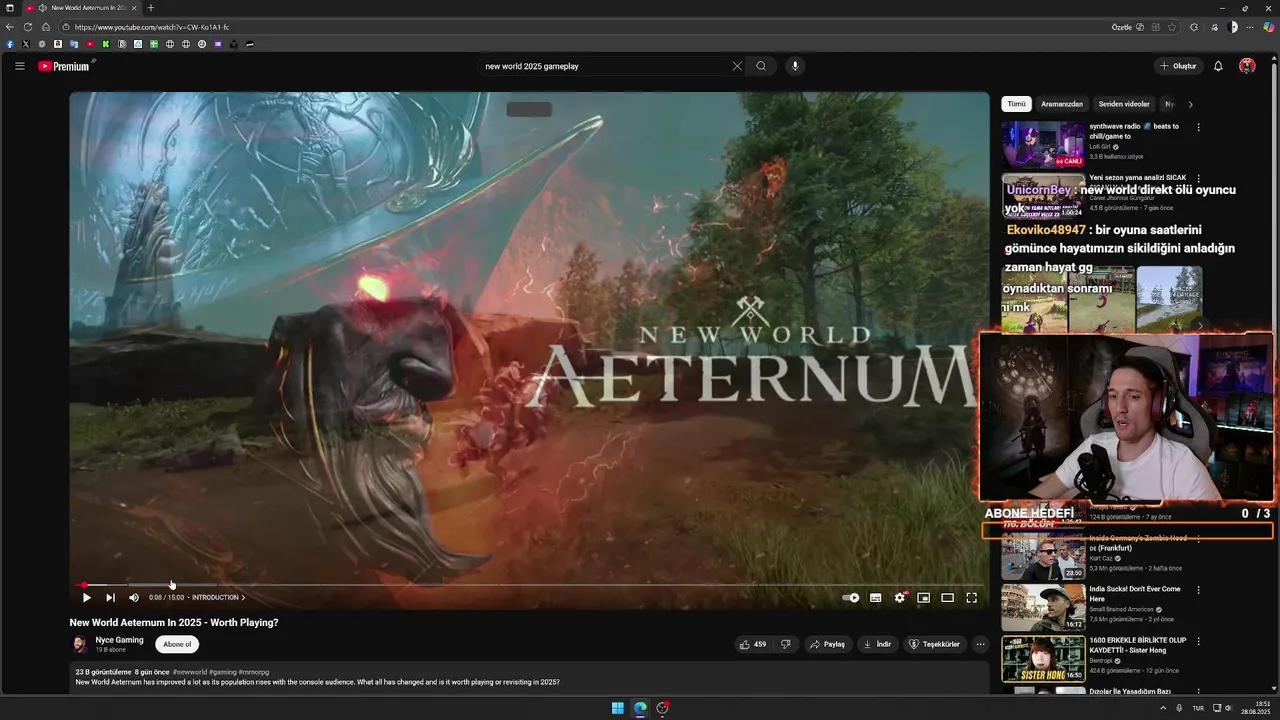Go to browser home page

coord(46,27)
